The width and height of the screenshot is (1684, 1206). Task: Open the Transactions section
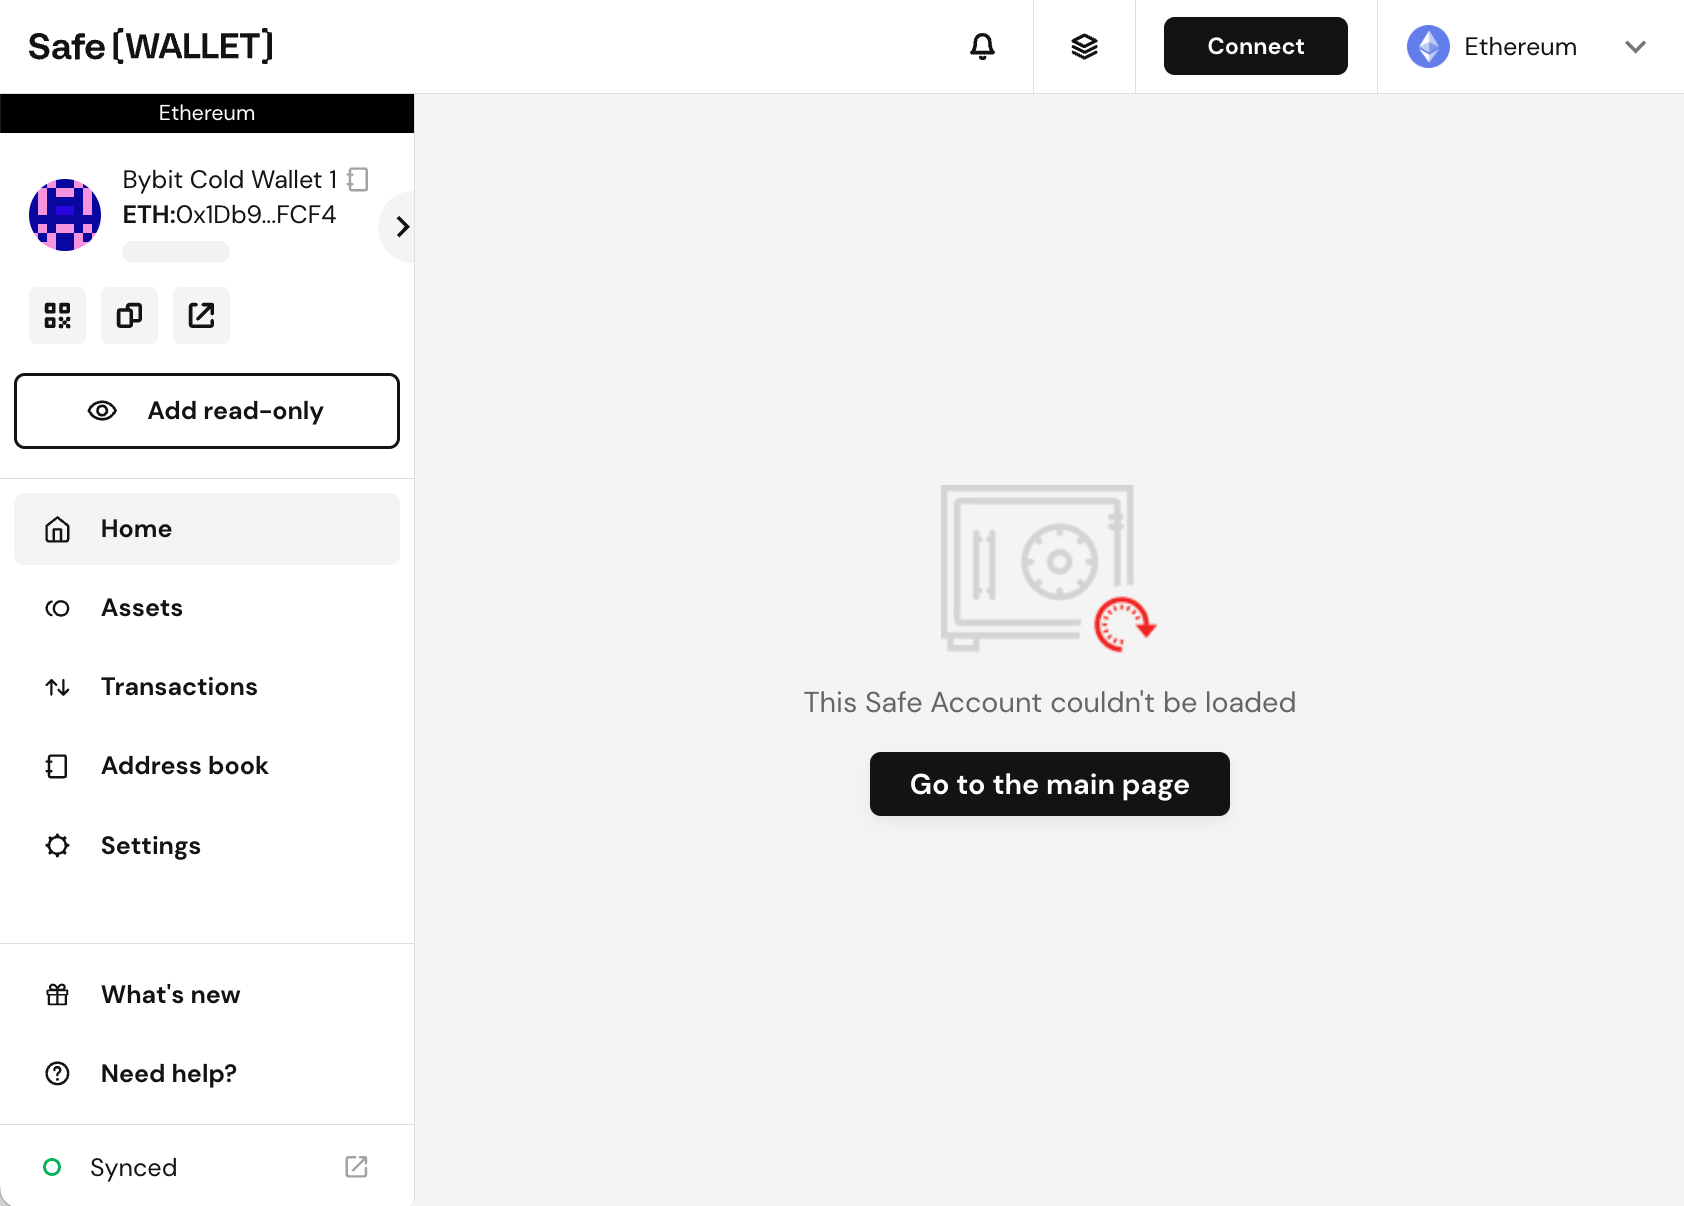point(207,687)
